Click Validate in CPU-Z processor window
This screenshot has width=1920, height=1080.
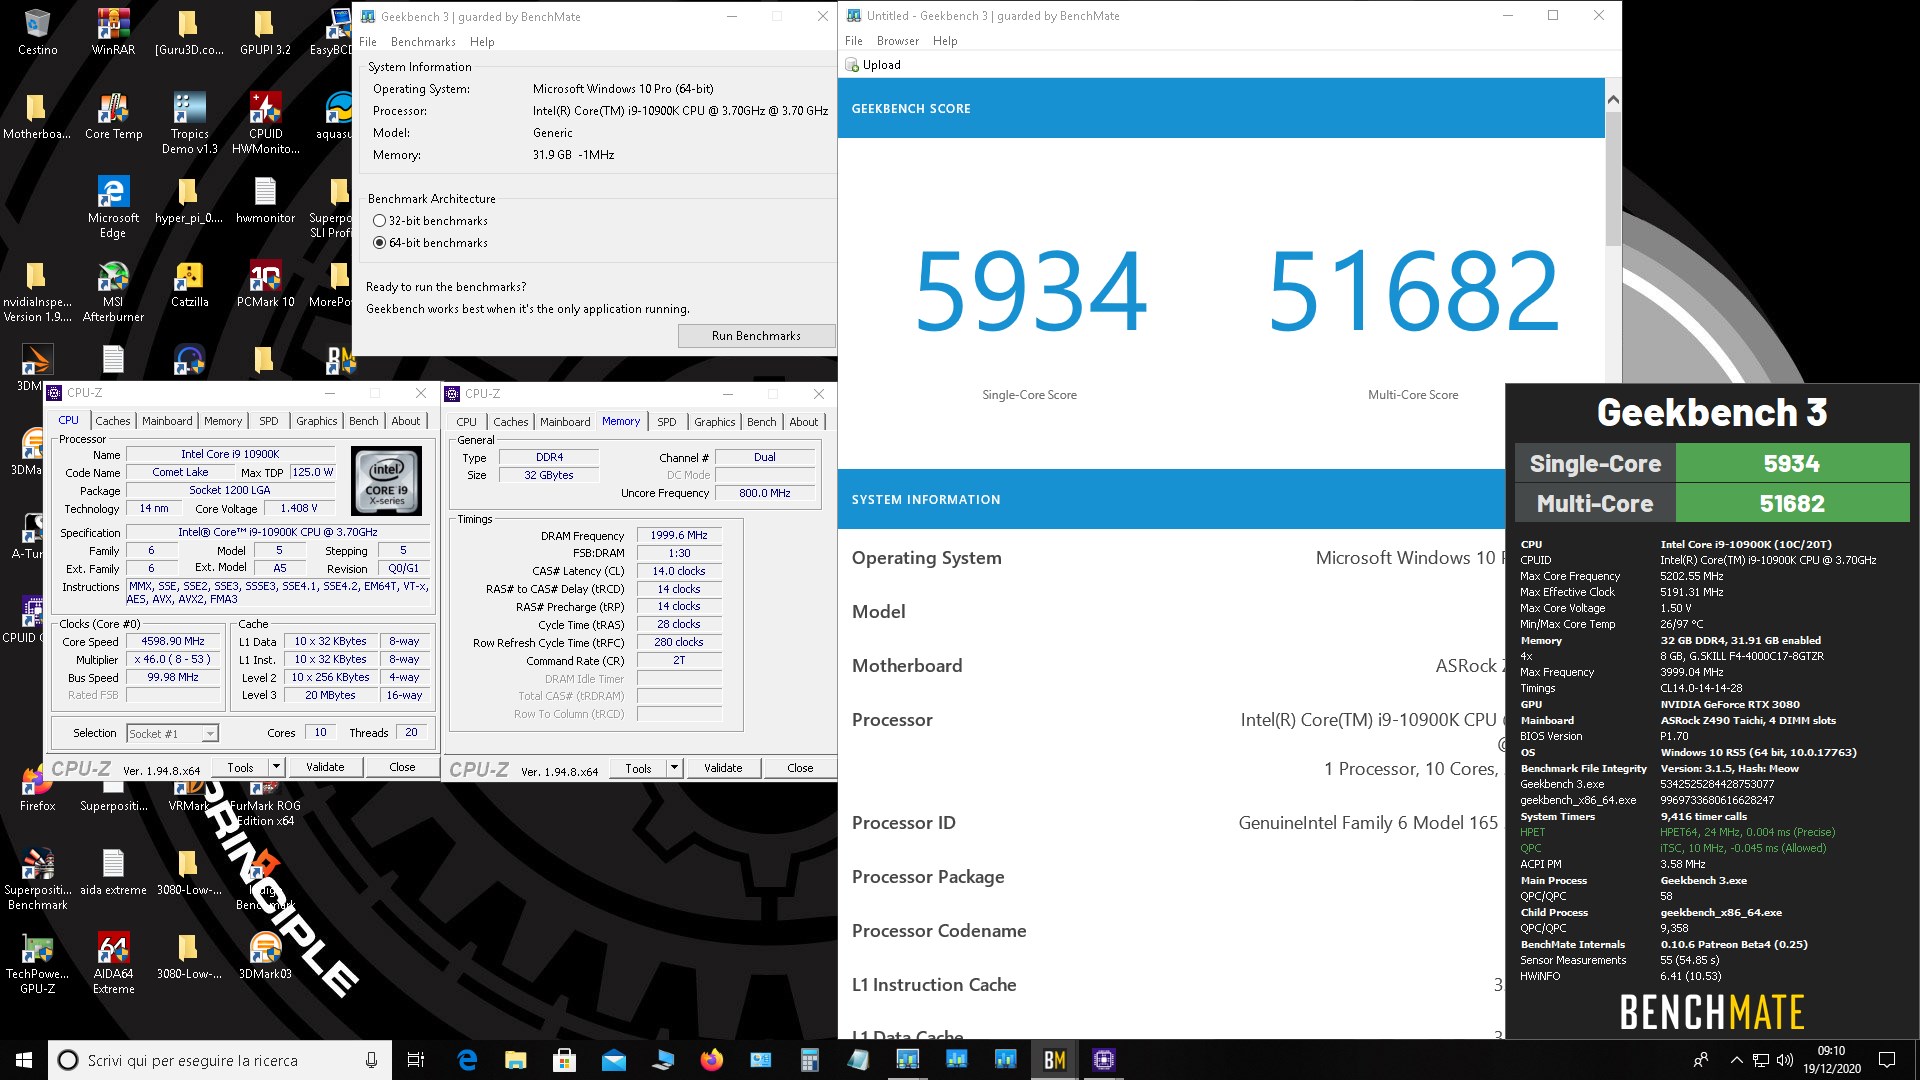coord(325,767)
